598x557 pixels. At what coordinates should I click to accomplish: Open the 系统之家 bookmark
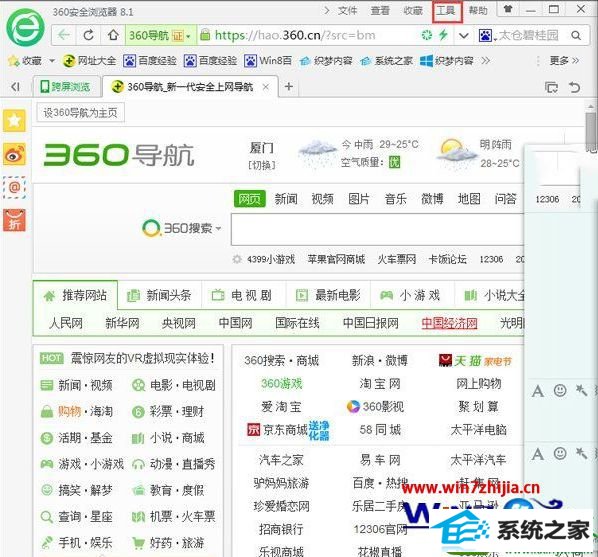pyautogui.click(x=387, y=61)
